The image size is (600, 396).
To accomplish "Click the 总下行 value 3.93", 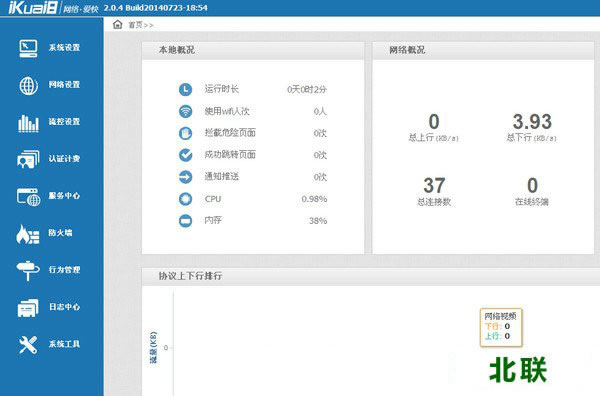I will coord(532,122).
